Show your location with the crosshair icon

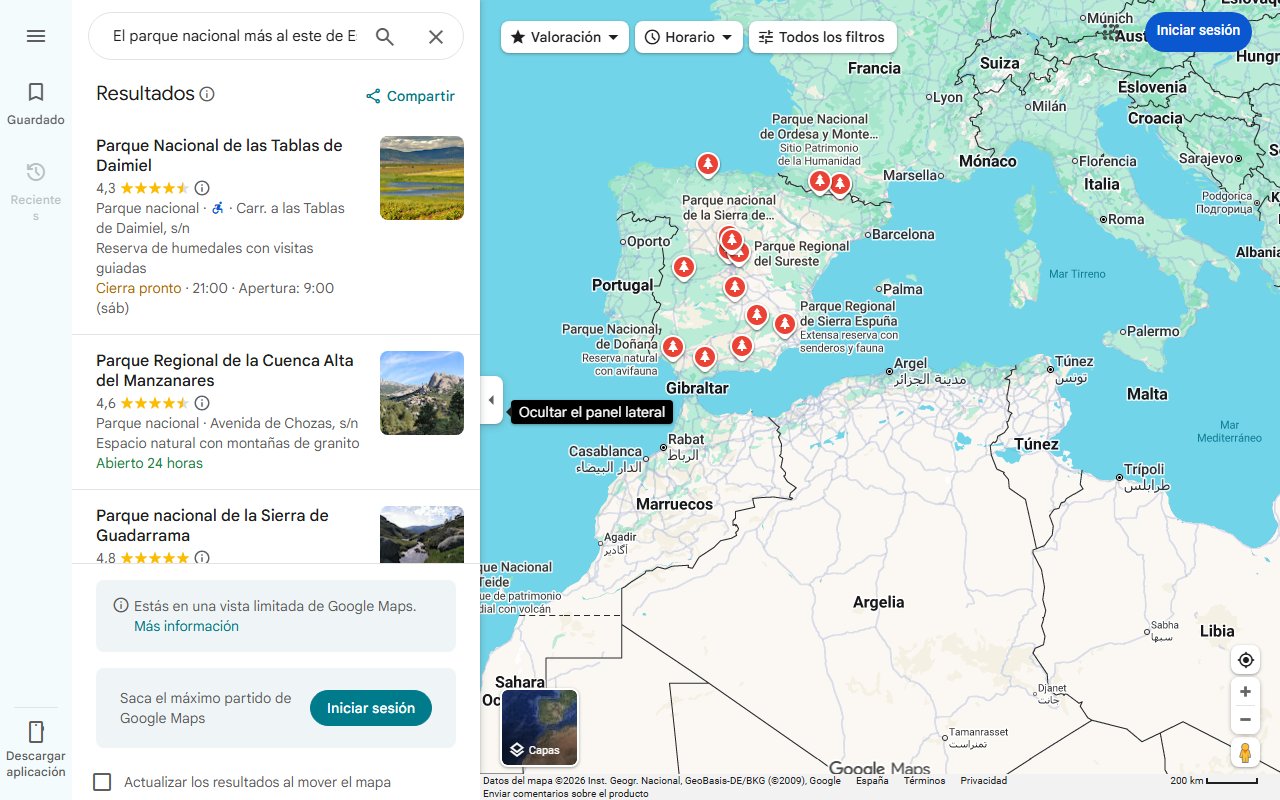tap(1245, 660)
